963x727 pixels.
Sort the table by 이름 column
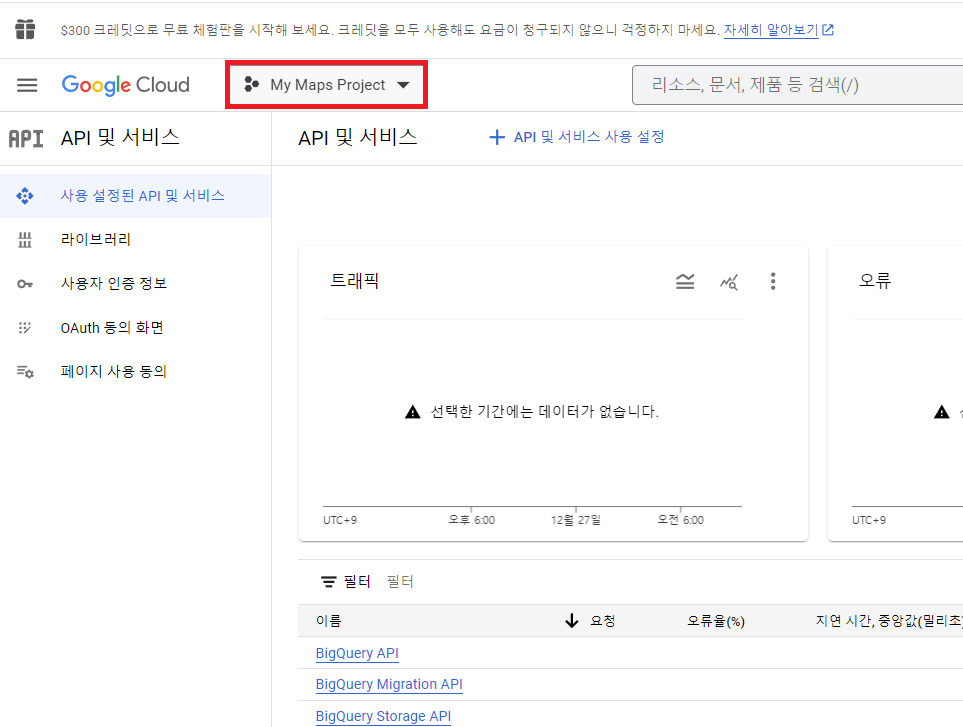coord(329,621)
